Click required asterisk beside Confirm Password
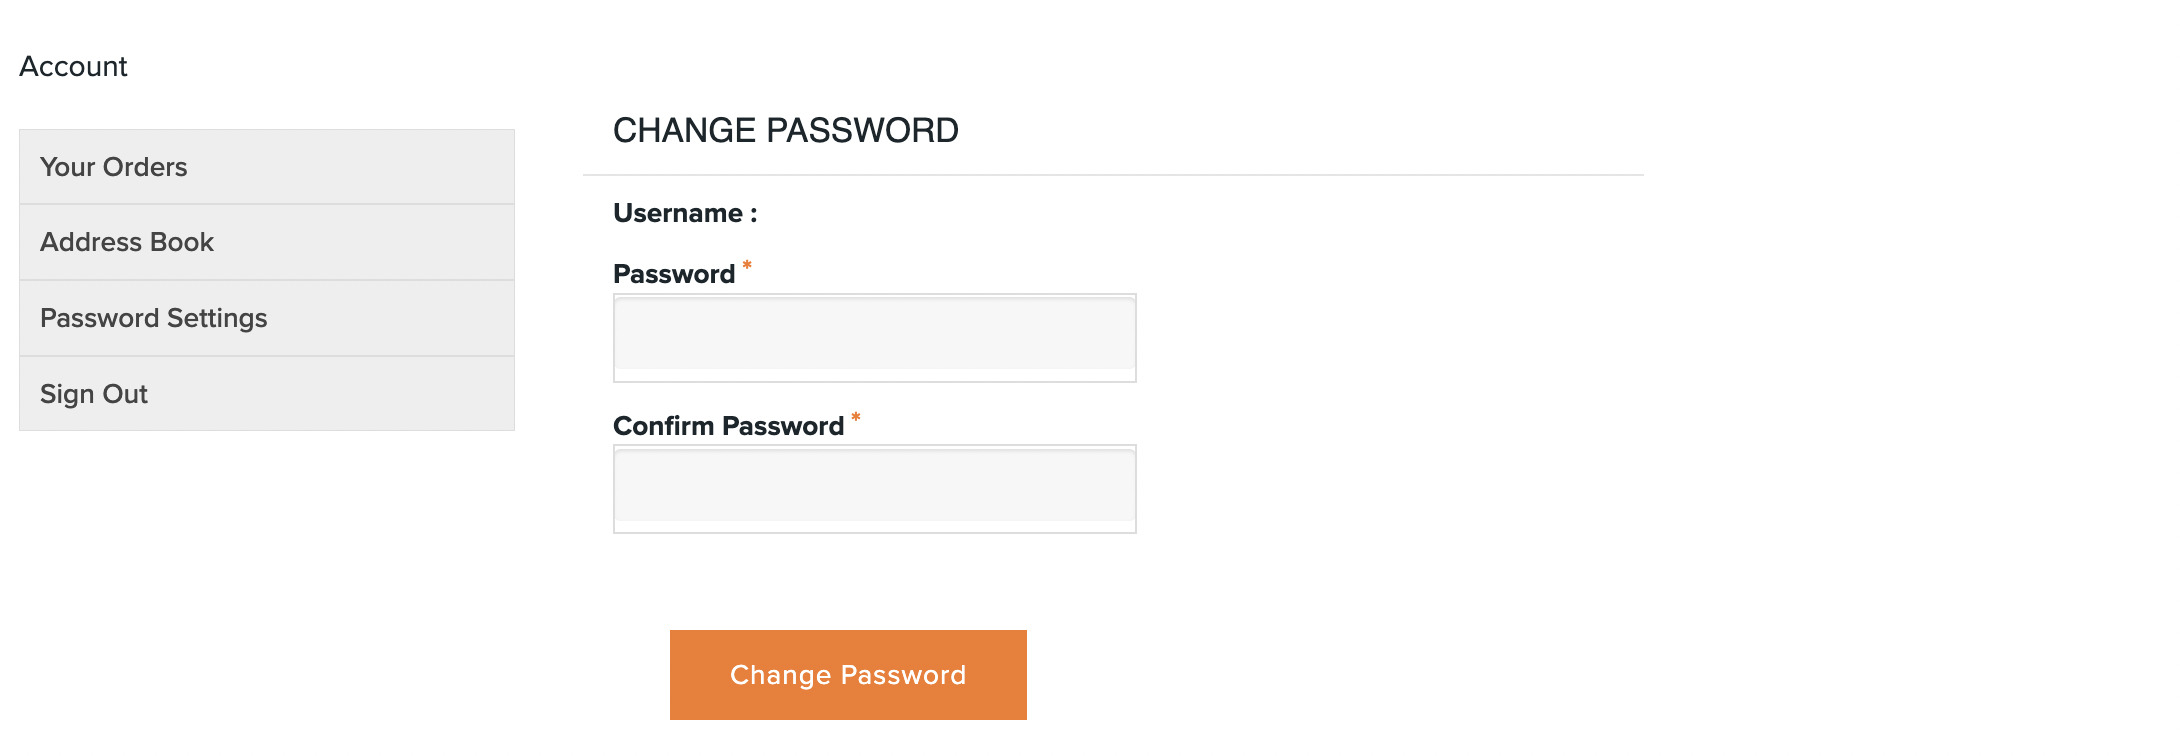 point(856,417)
